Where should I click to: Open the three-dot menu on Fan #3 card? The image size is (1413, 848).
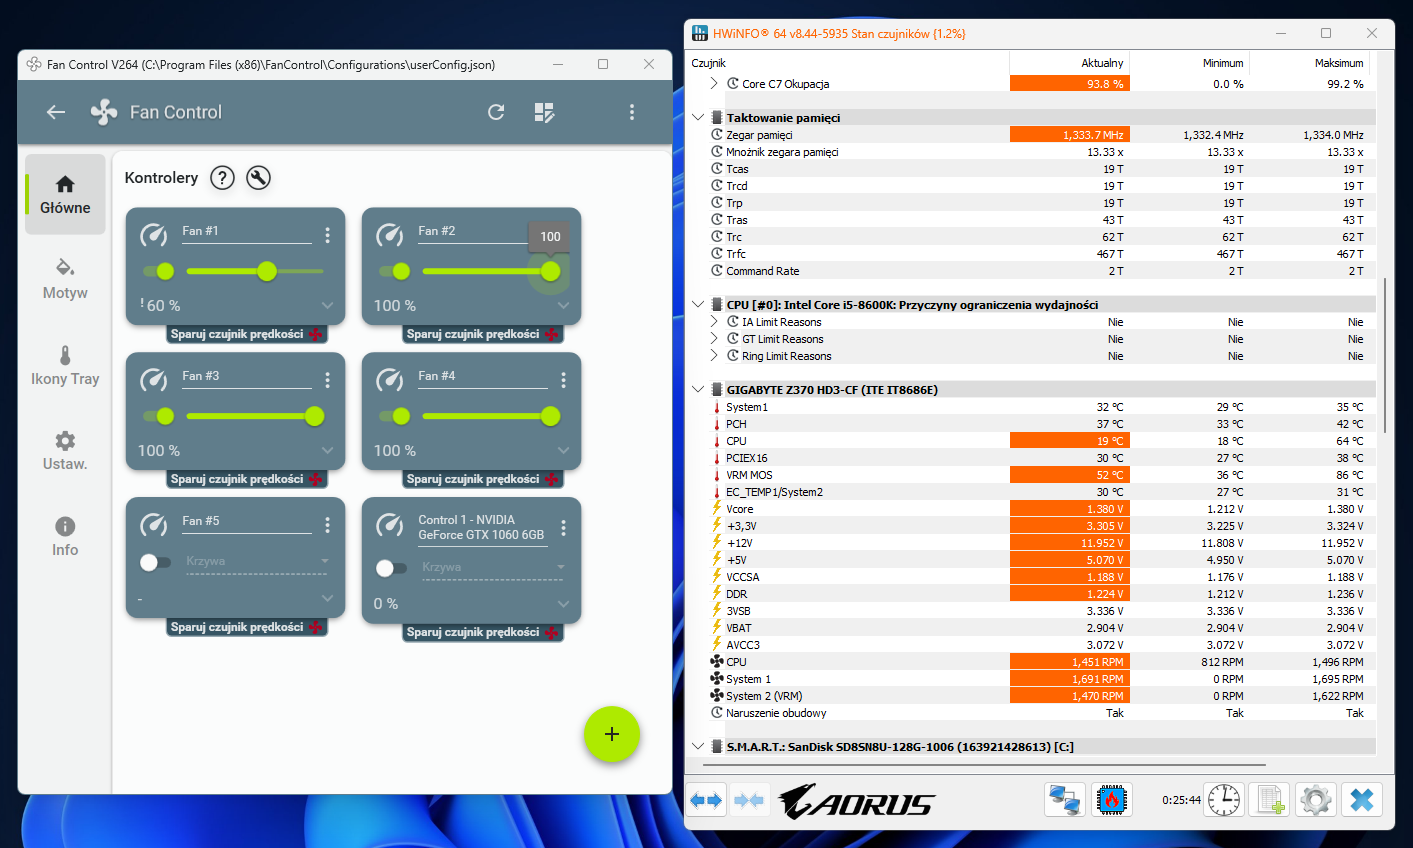click(327, 380)
